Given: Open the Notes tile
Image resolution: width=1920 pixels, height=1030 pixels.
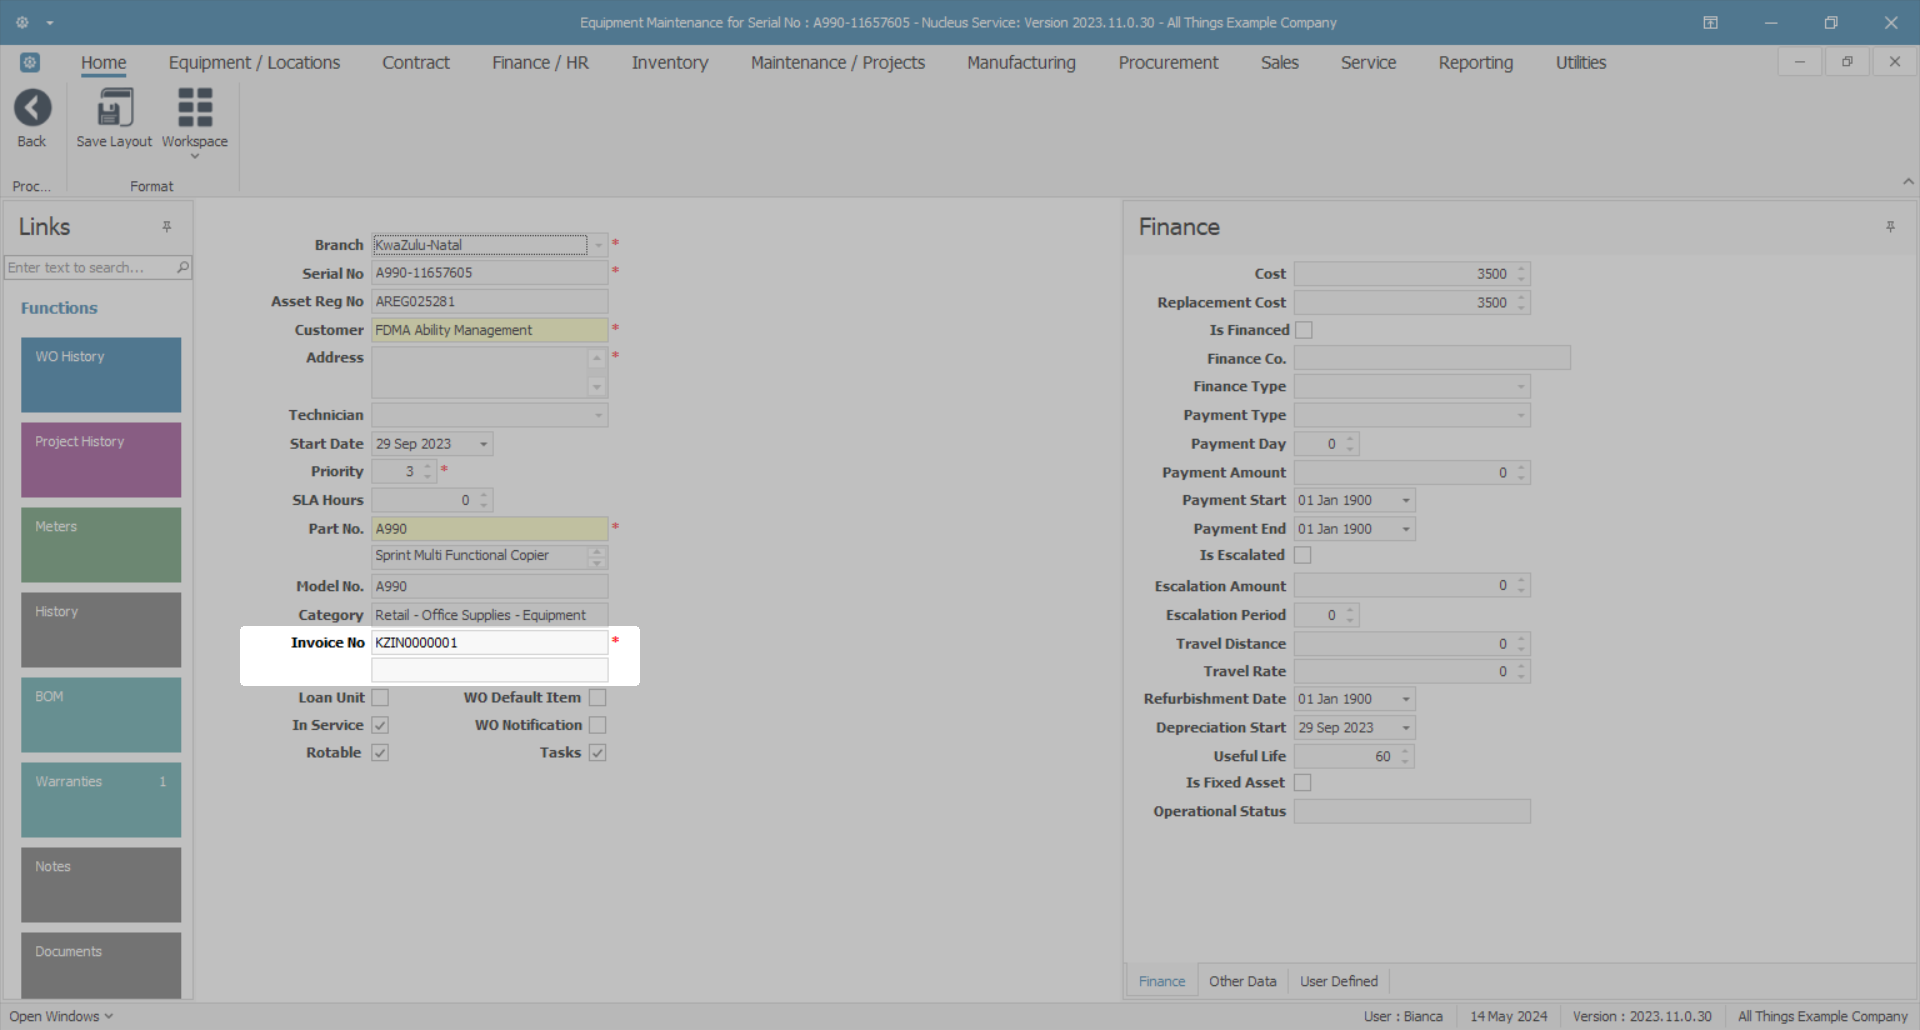Looking at the screenshot, I should 101,885.
